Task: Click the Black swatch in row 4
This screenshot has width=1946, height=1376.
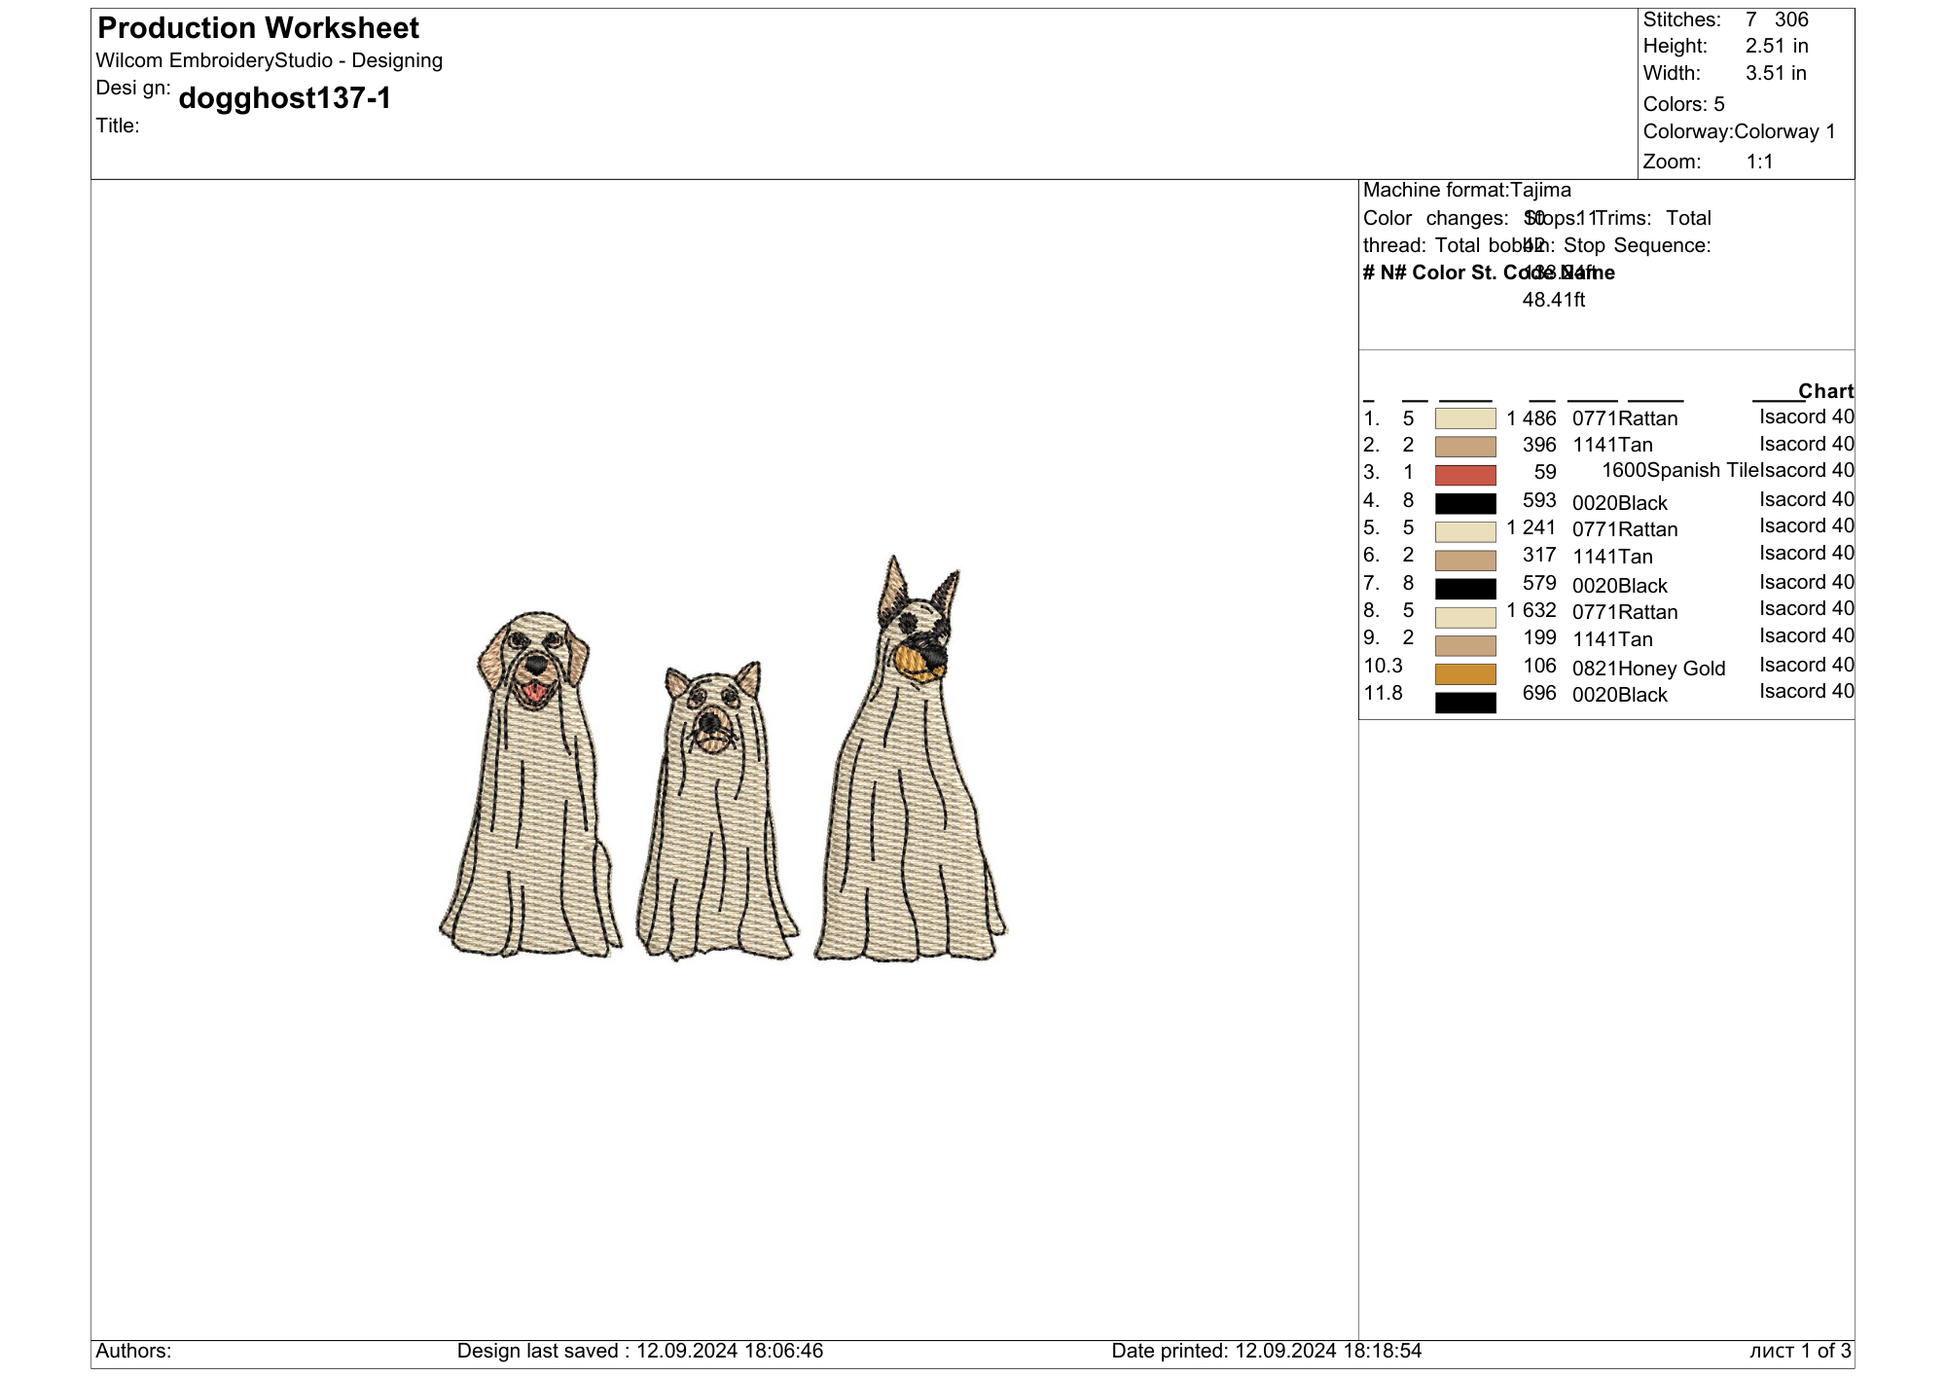Action: (1464, 503)
